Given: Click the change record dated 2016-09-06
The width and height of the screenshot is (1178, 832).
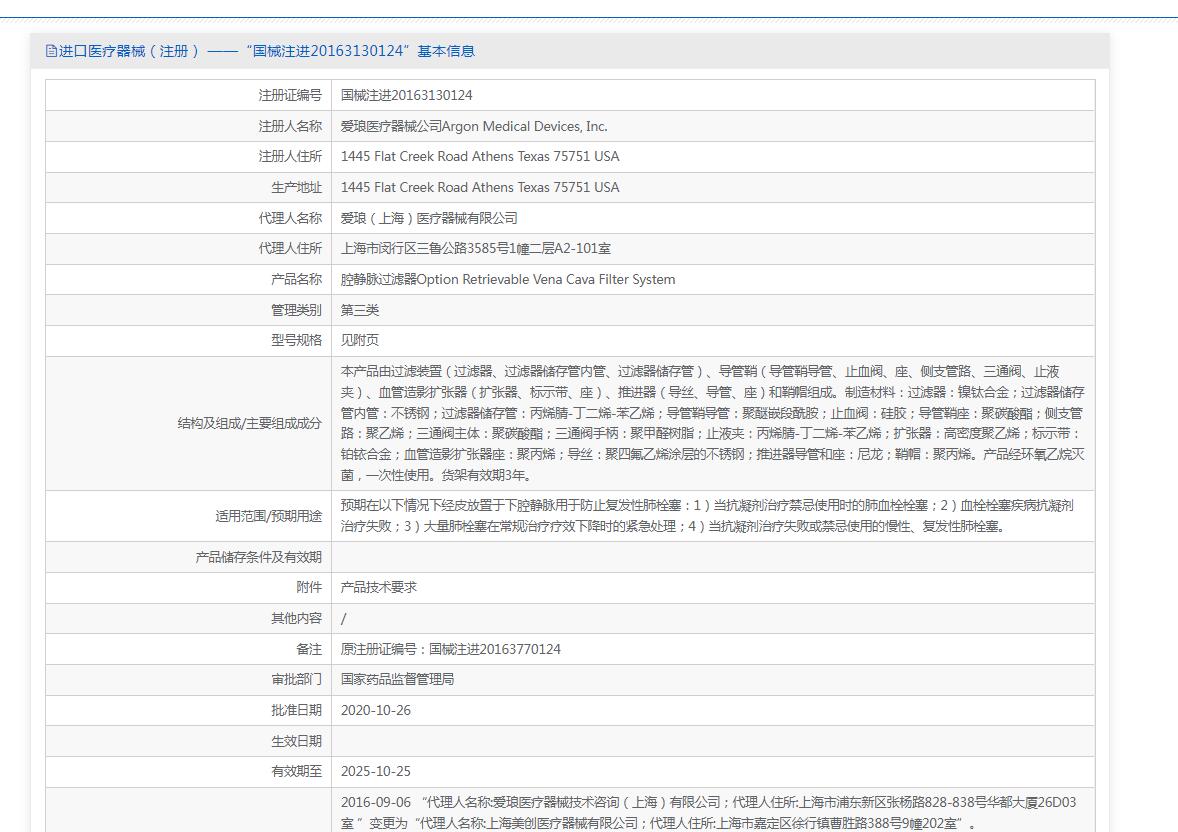Looking at the screenshot, I should coord(708,812).
